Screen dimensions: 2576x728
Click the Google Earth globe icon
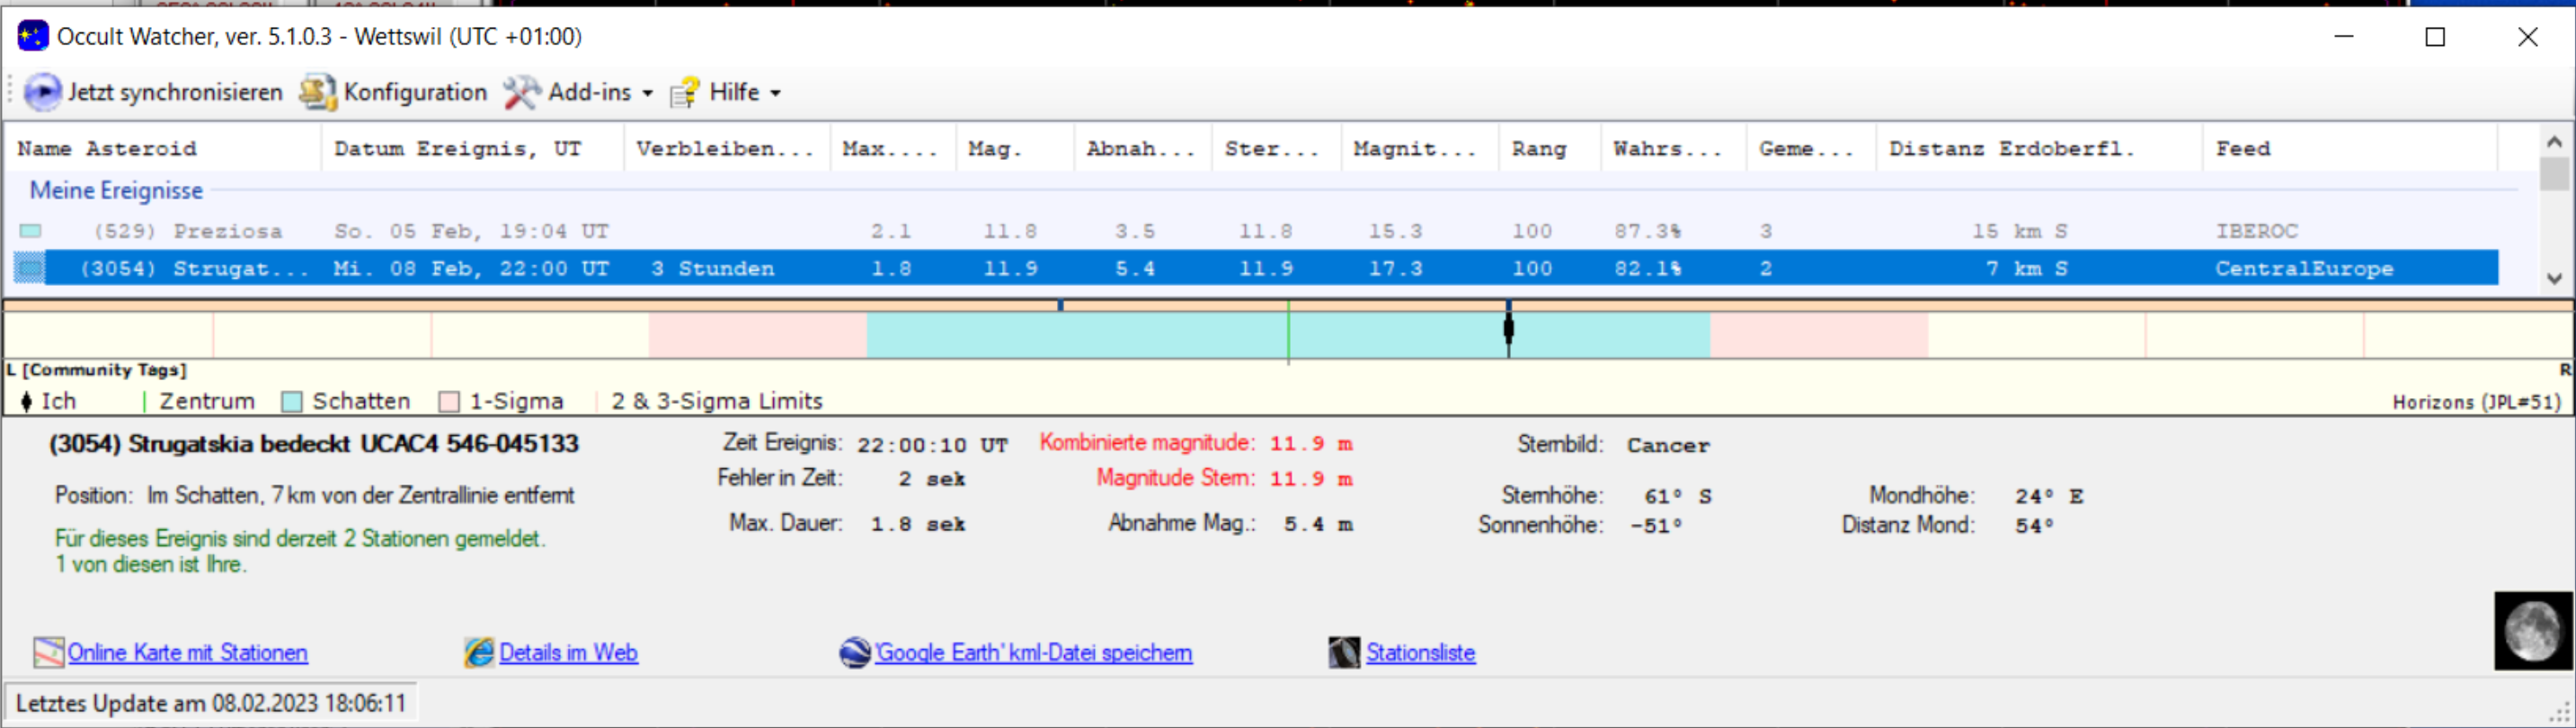[x=855, y=652]
